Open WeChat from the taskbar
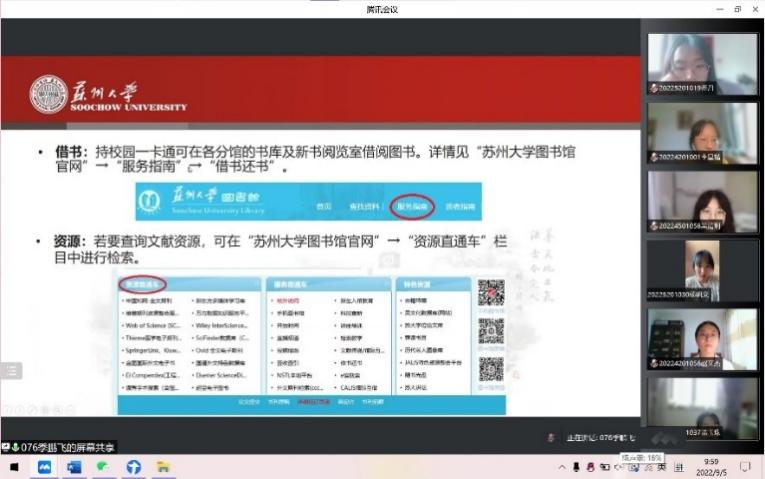765x479 pixels. tap(103, 467)
